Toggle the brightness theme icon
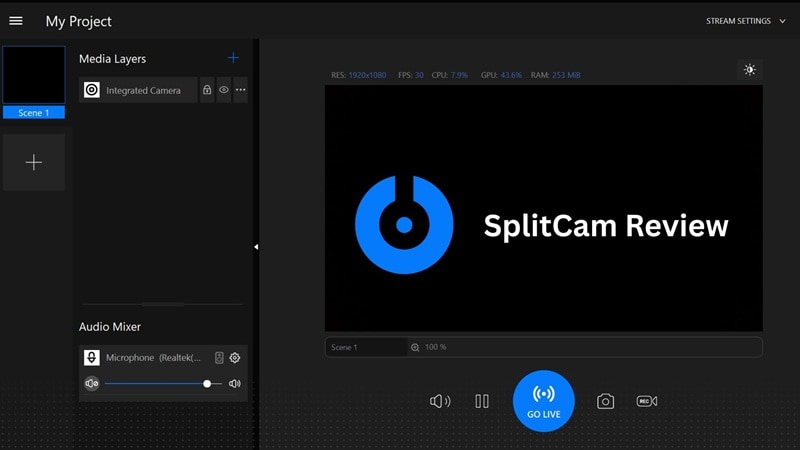Screen dimensions: 800x450 coord(749,69)
